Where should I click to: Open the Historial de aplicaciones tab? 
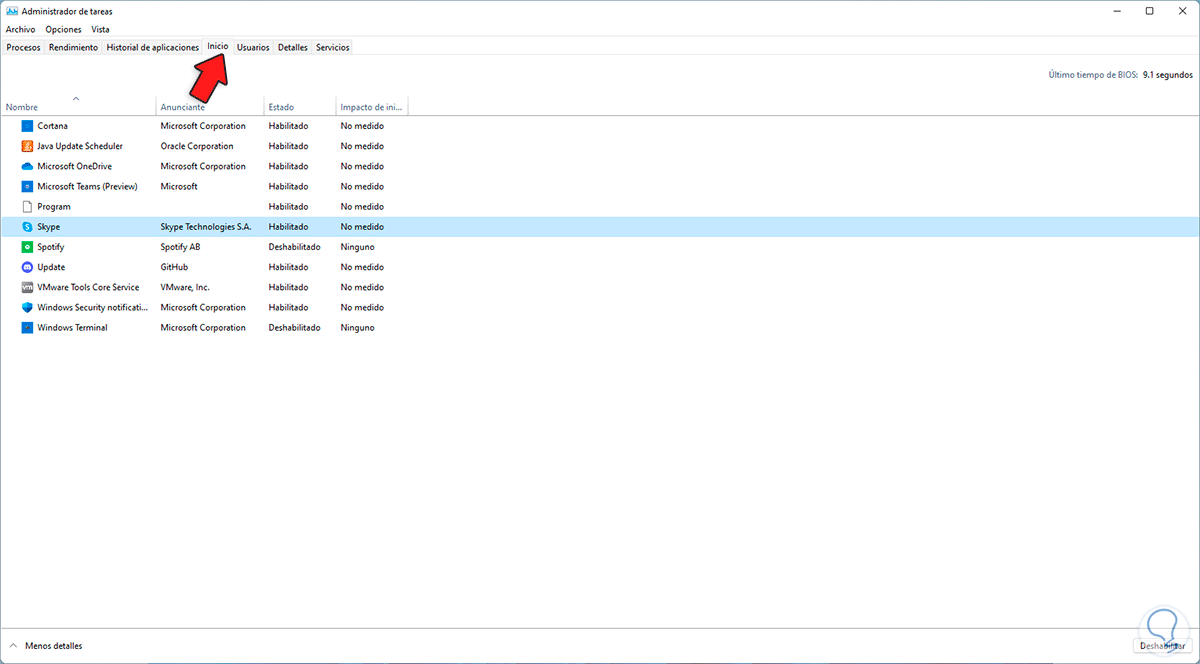point(153,47)
